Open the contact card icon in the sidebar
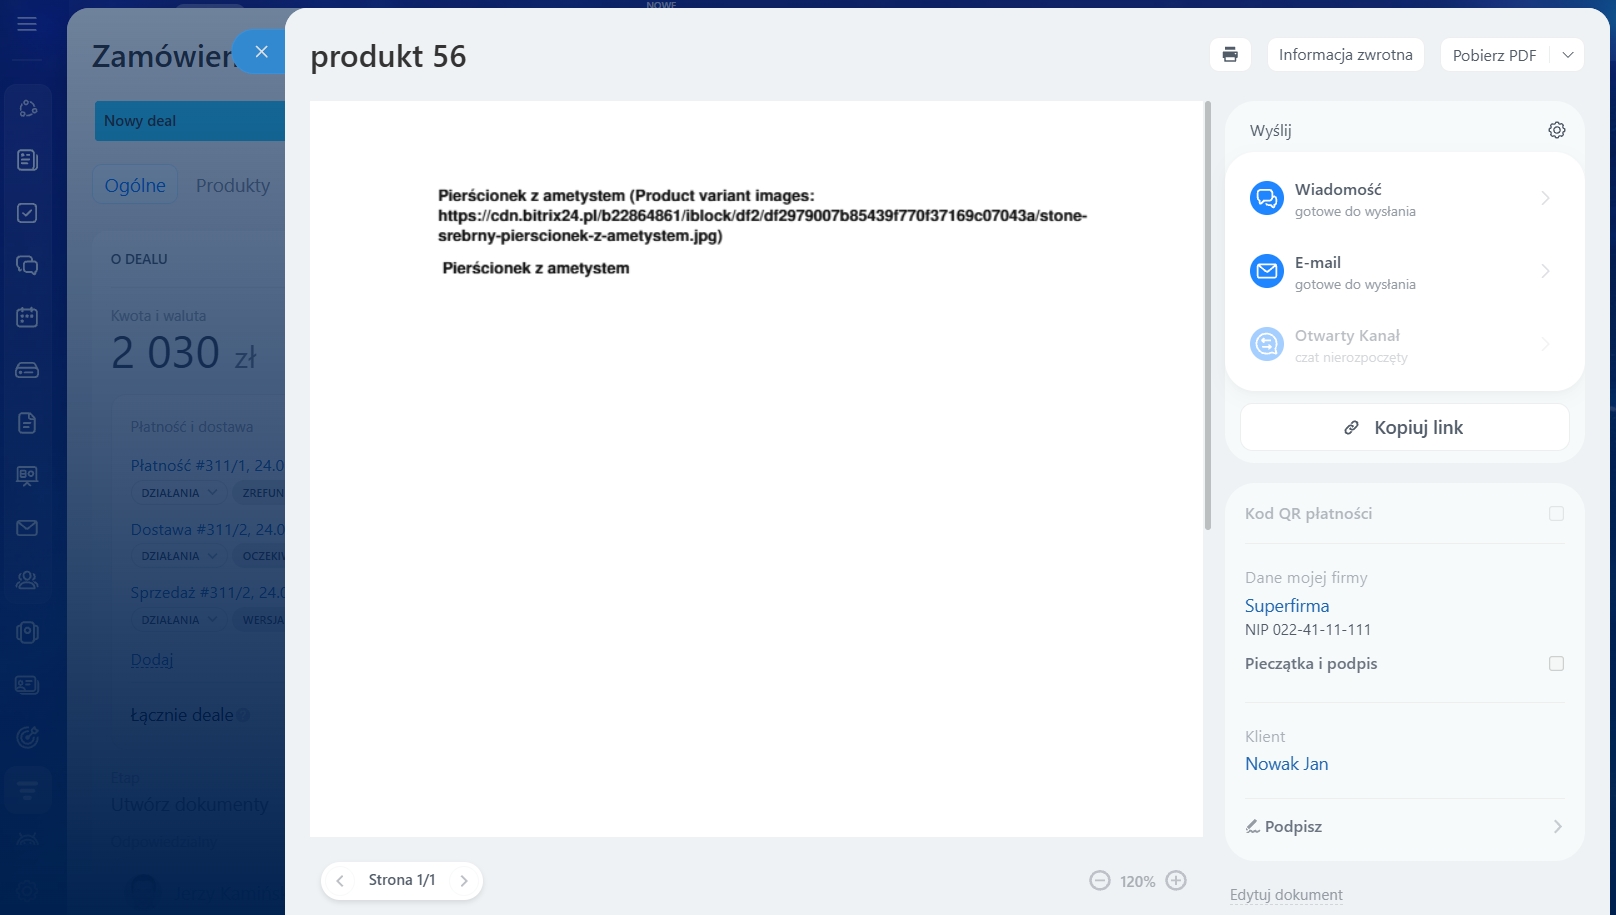 pos(28,685)
